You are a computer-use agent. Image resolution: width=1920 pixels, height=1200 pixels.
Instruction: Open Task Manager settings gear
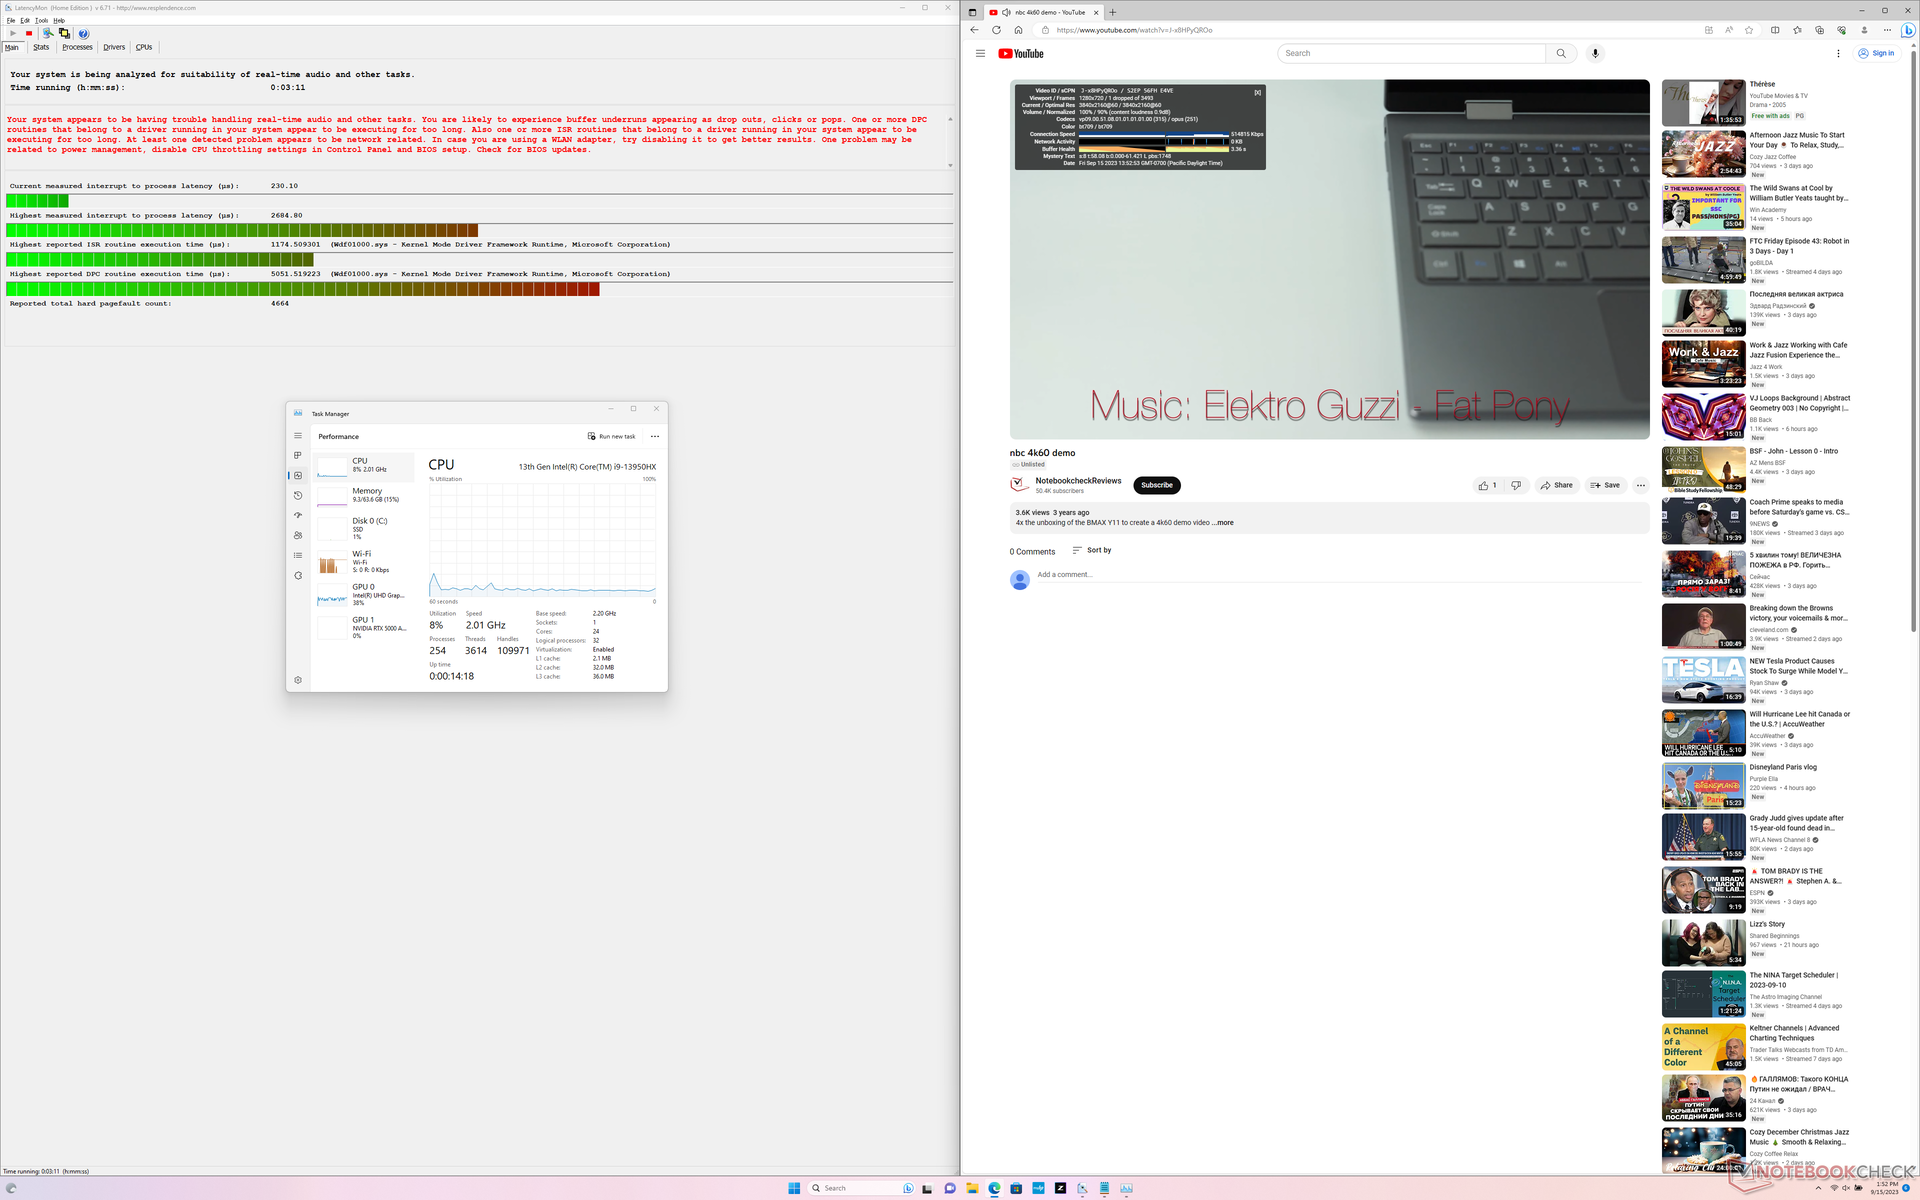click(298, 680)
